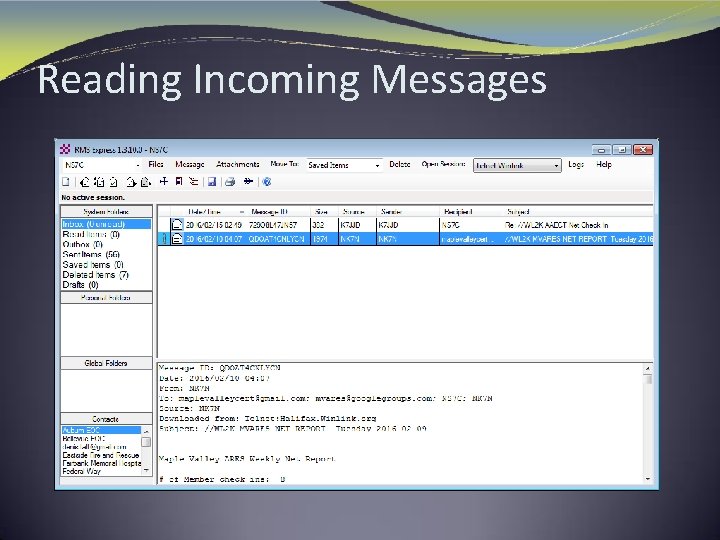
Task: Select the Inbox folder
Action: pos(106,224)
